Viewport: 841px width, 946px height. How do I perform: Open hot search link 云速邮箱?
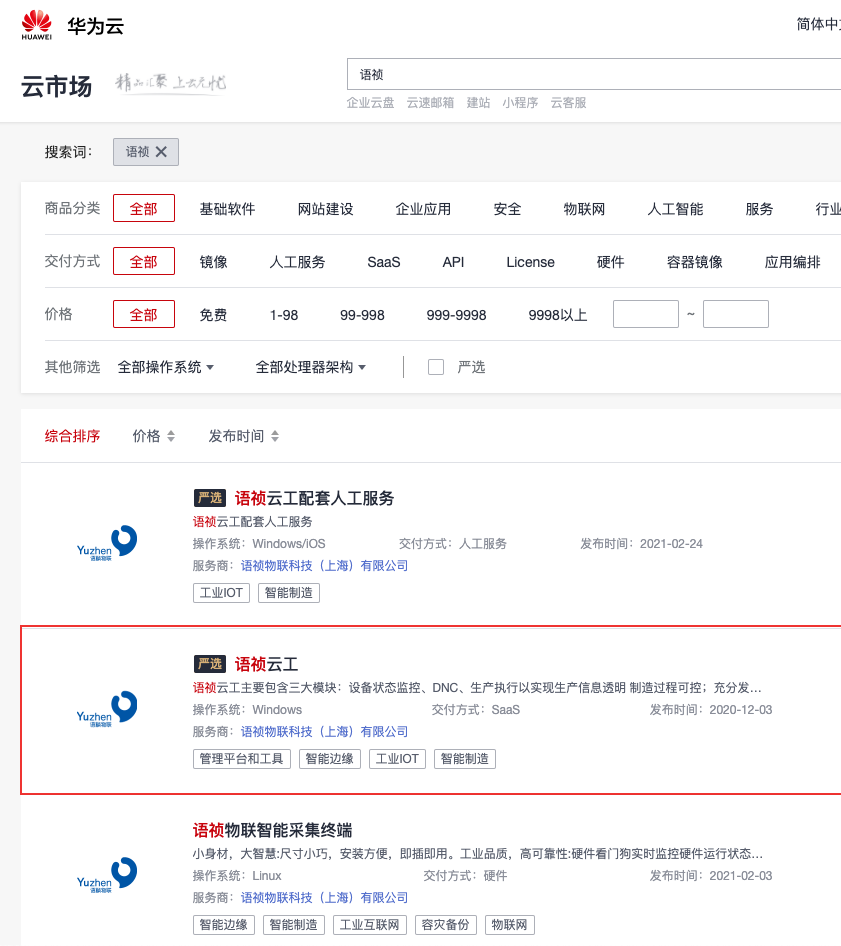[430, 103]
